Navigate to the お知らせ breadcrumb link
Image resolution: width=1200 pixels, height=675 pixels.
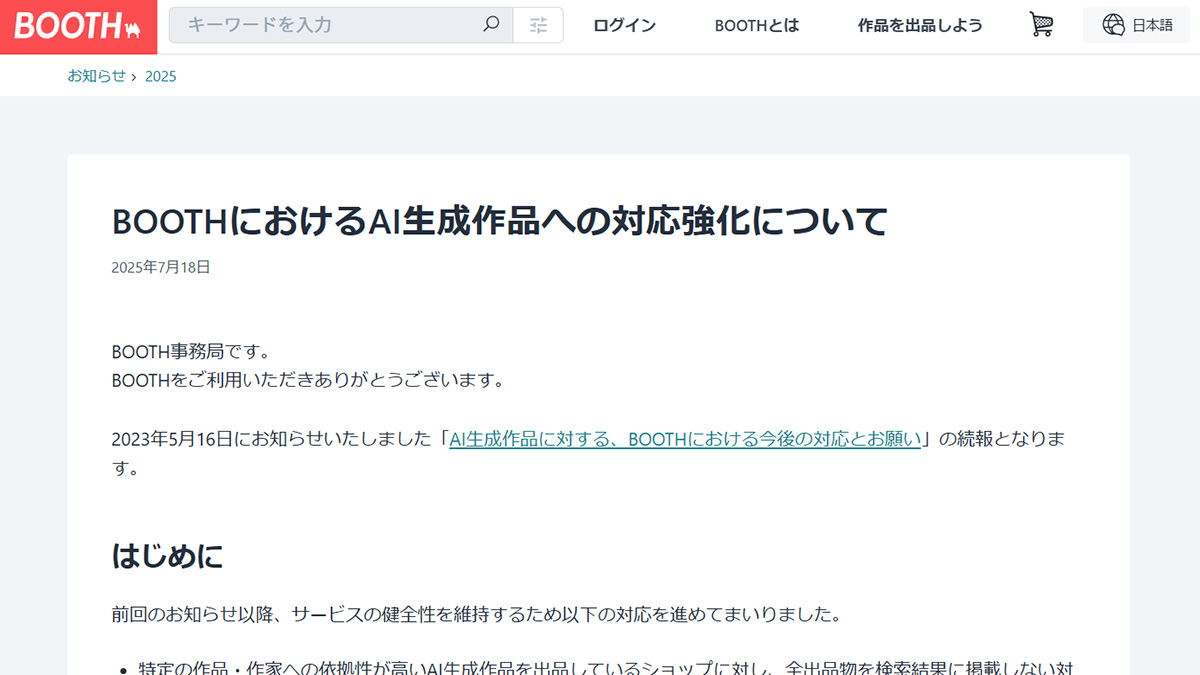(96, 75)
